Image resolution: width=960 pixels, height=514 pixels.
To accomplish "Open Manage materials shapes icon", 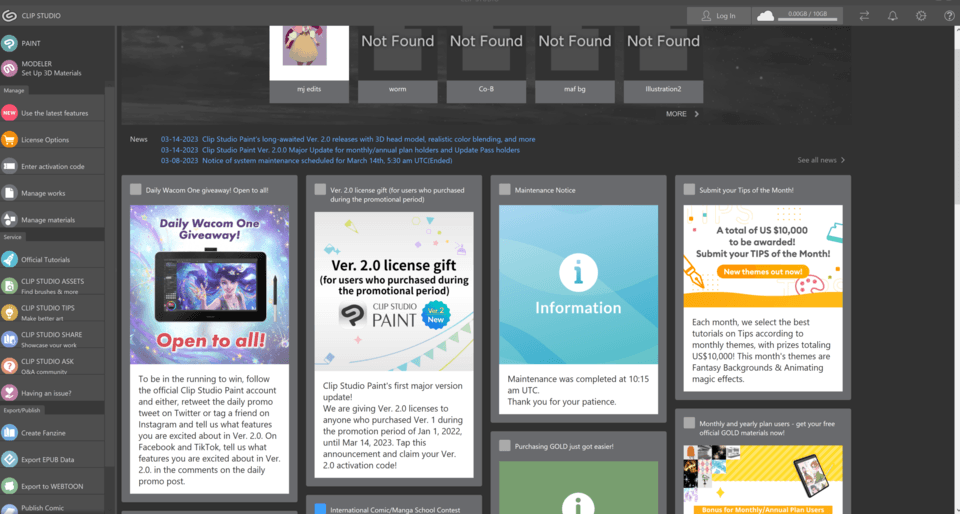I will coord(9,219).
